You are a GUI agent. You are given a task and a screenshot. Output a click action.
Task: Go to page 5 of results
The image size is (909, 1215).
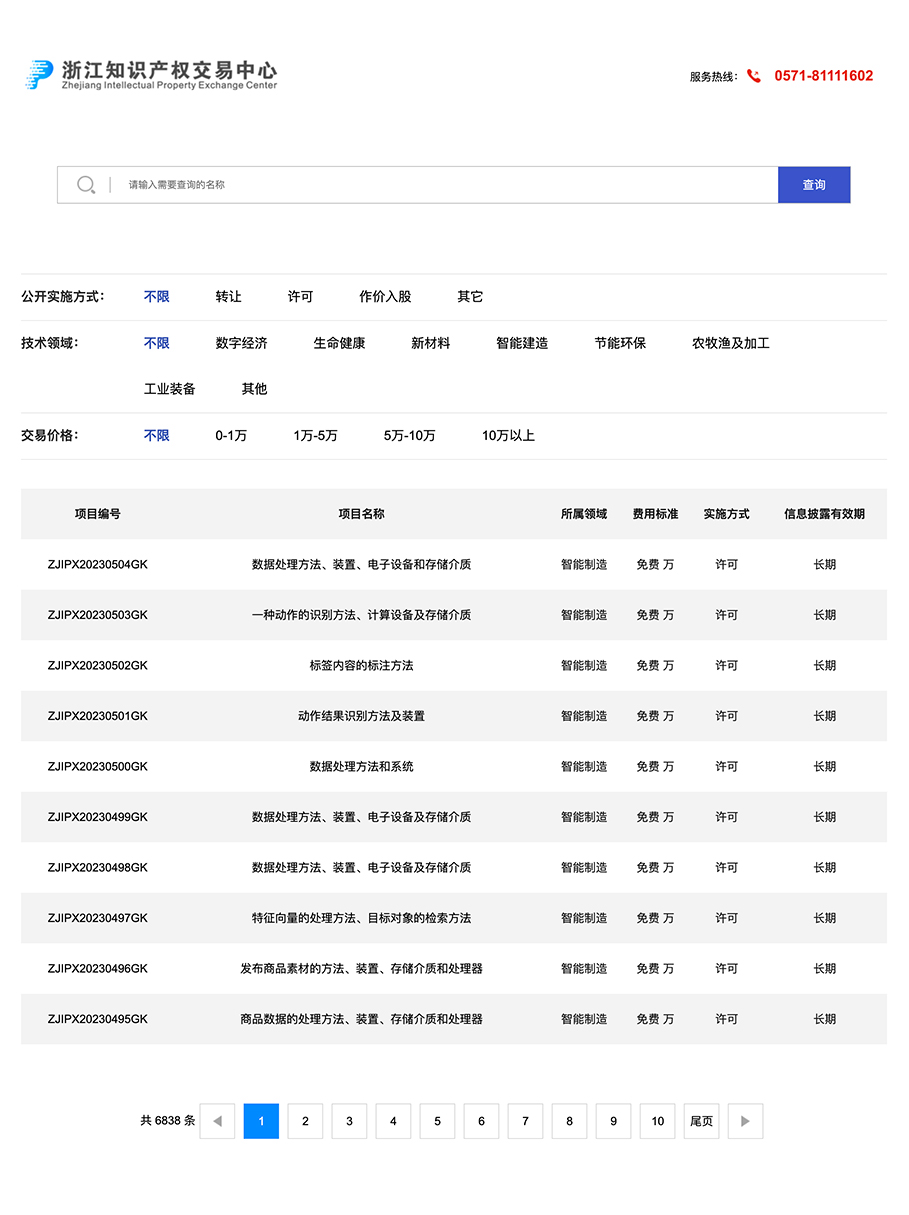(437, 1121)
